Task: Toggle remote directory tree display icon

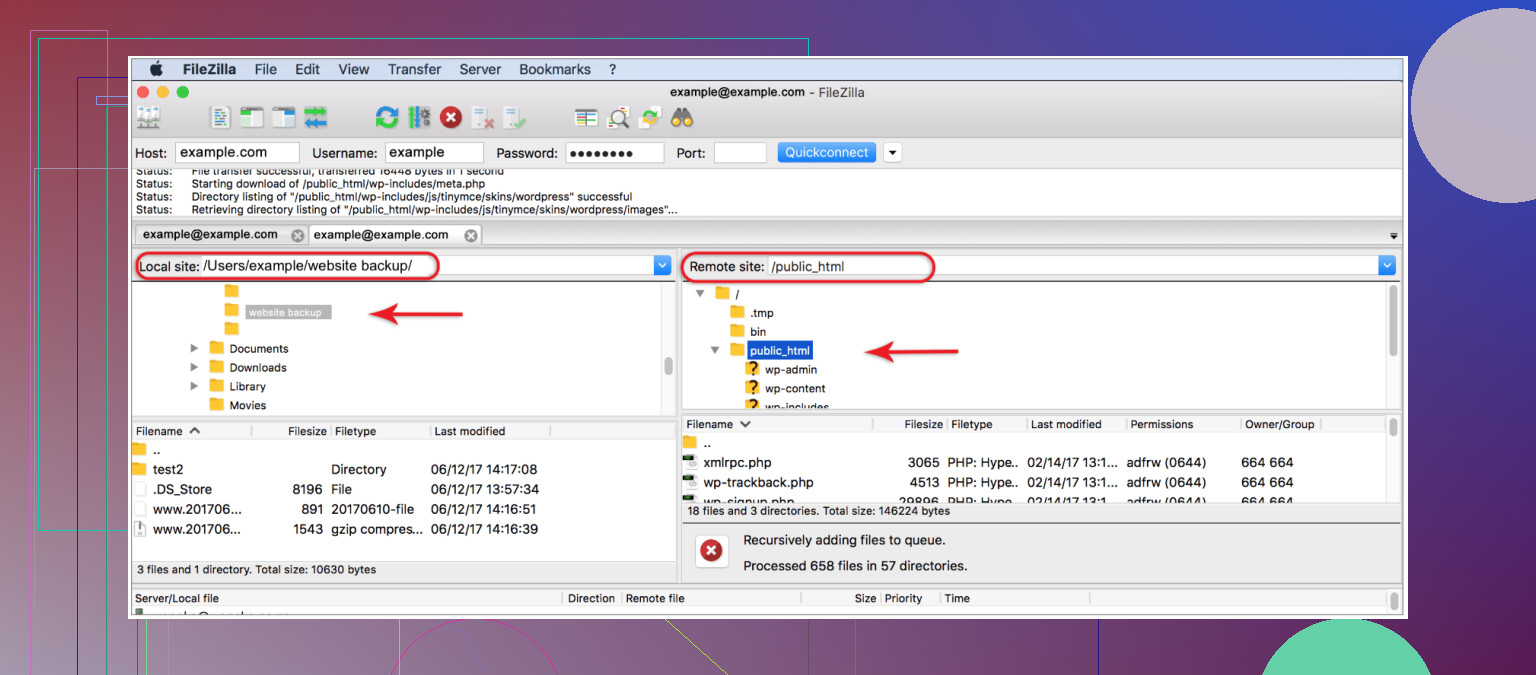Action: point(284,117)
